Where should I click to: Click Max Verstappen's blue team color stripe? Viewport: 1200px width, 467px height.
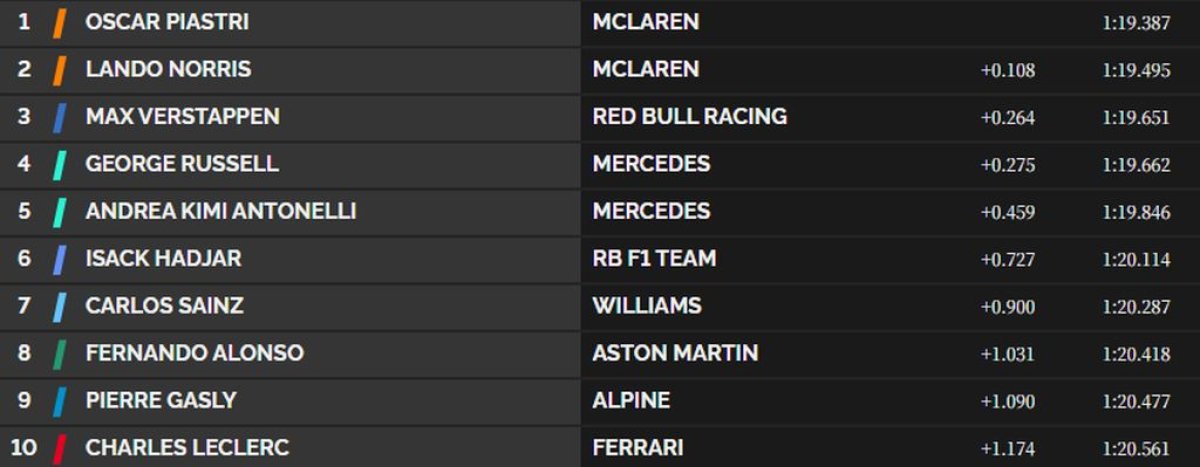(x=59, y=117)
